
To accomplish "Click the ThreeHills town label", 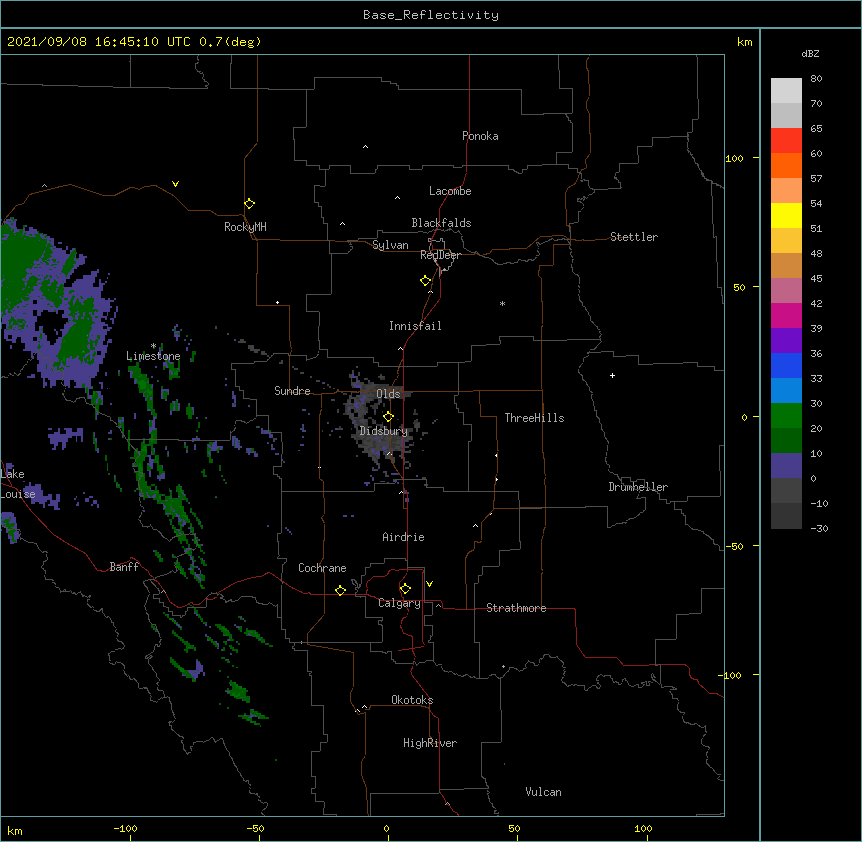I will pos(534,418).
